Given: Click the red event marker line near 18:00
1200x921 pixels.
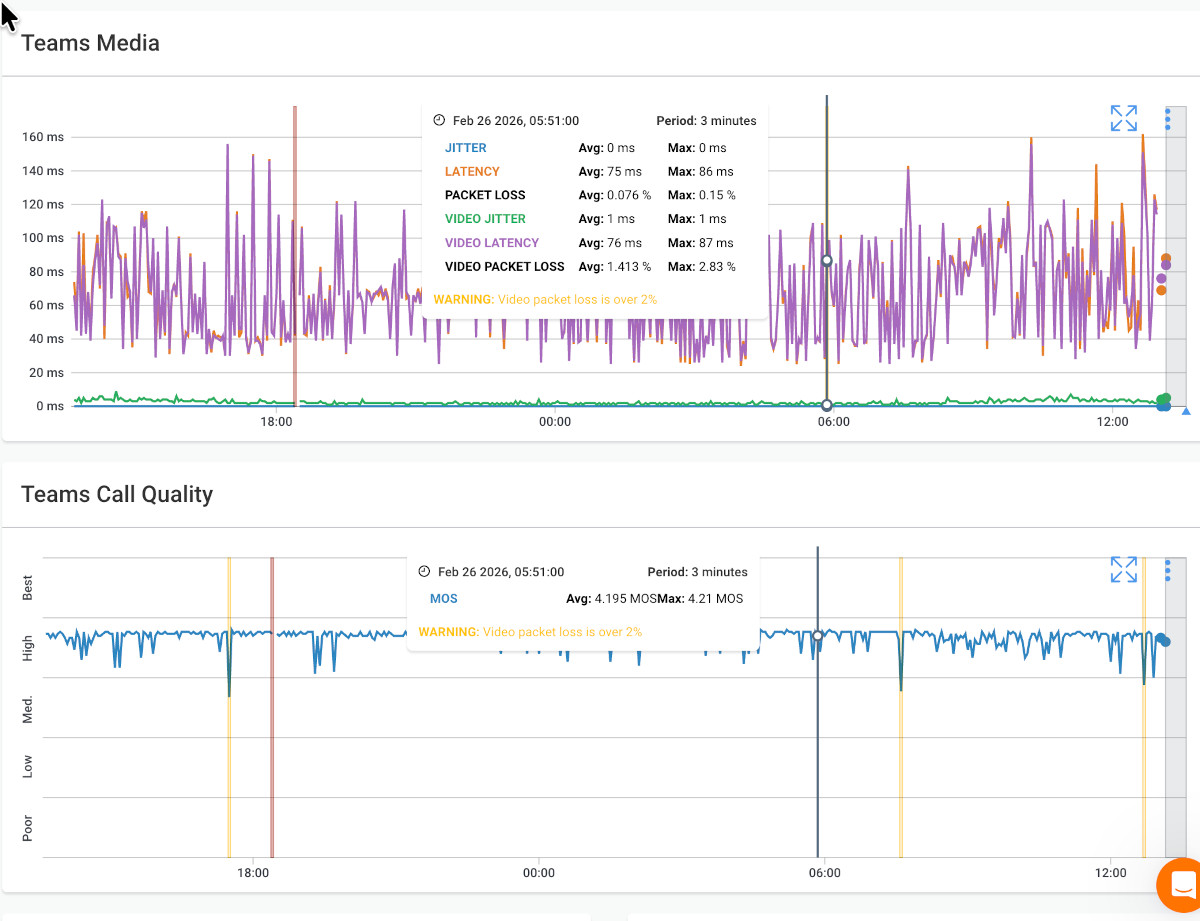Looking at the screenshot, I should [x=295, y=250].
